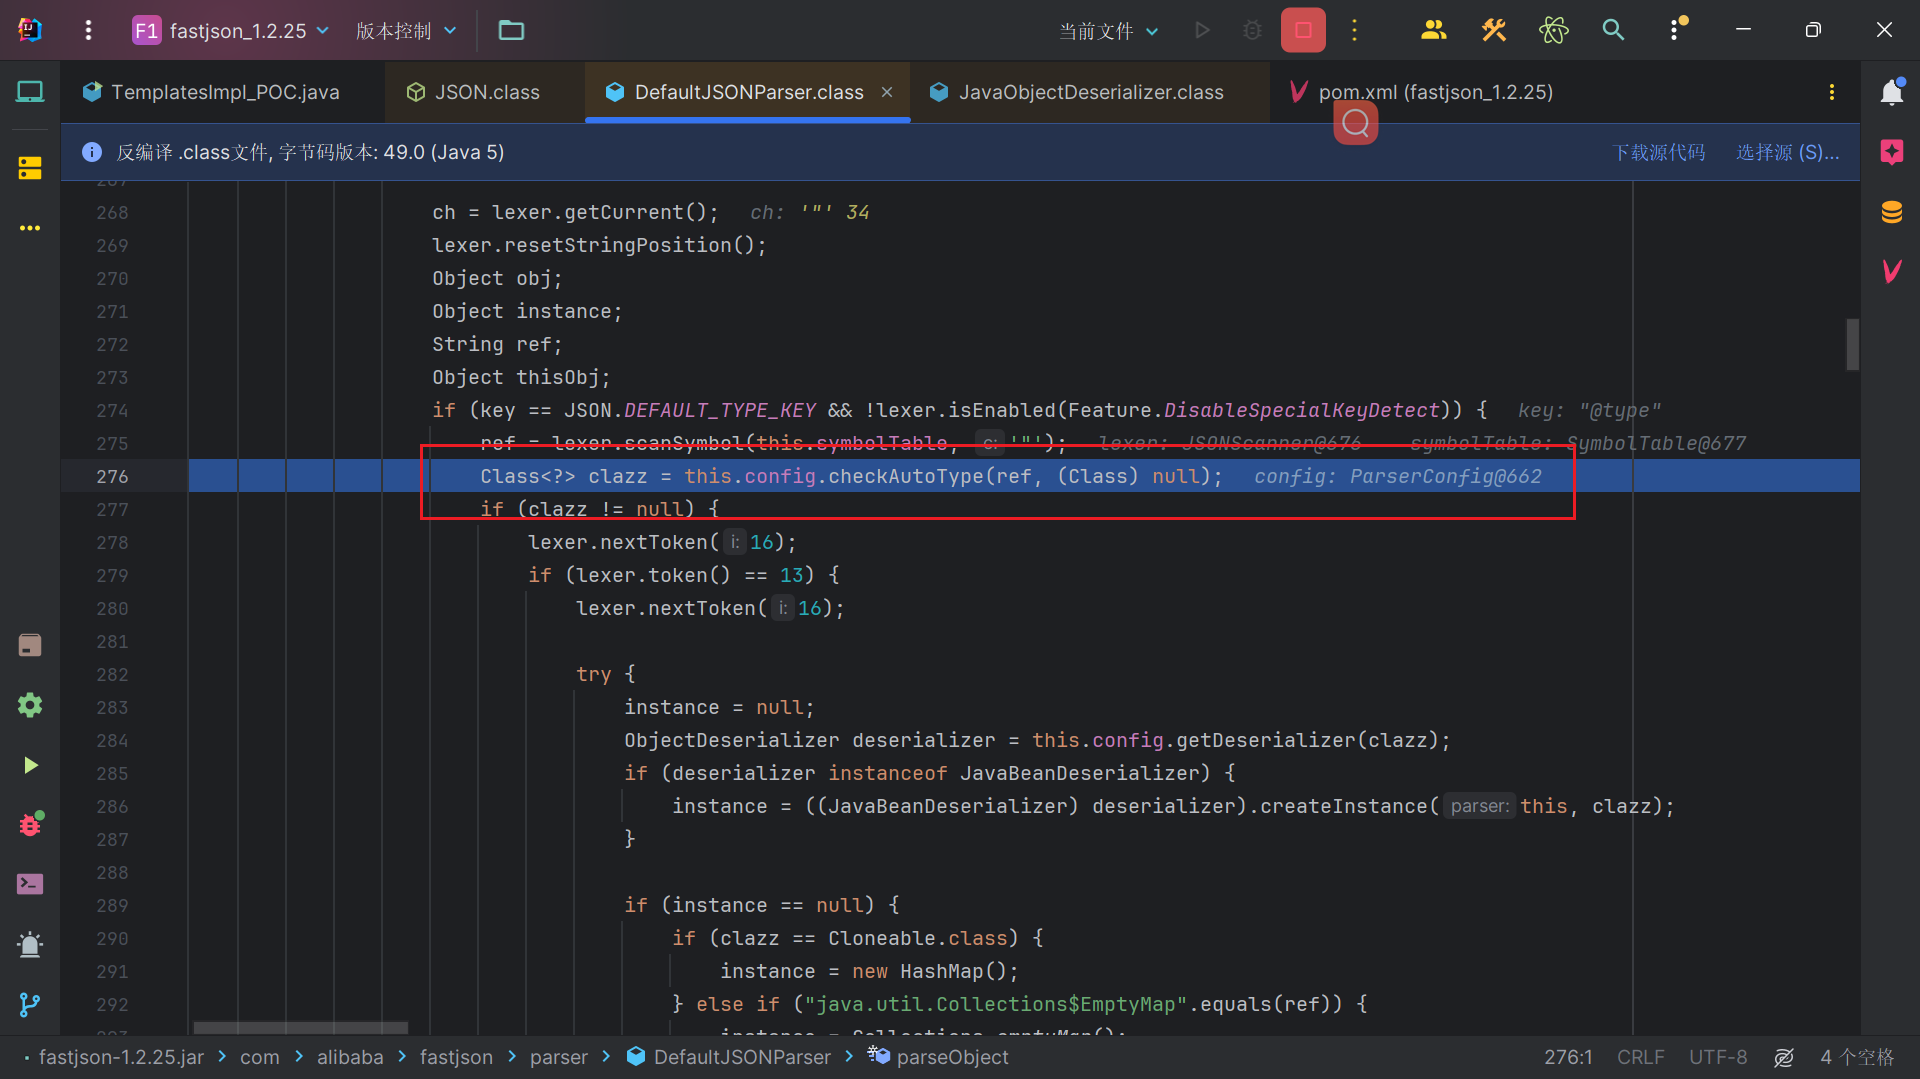Viewport: 1920px width, 1079px height.
Task: Open the Notifications bell
Action: click(x=1891, y=92)
